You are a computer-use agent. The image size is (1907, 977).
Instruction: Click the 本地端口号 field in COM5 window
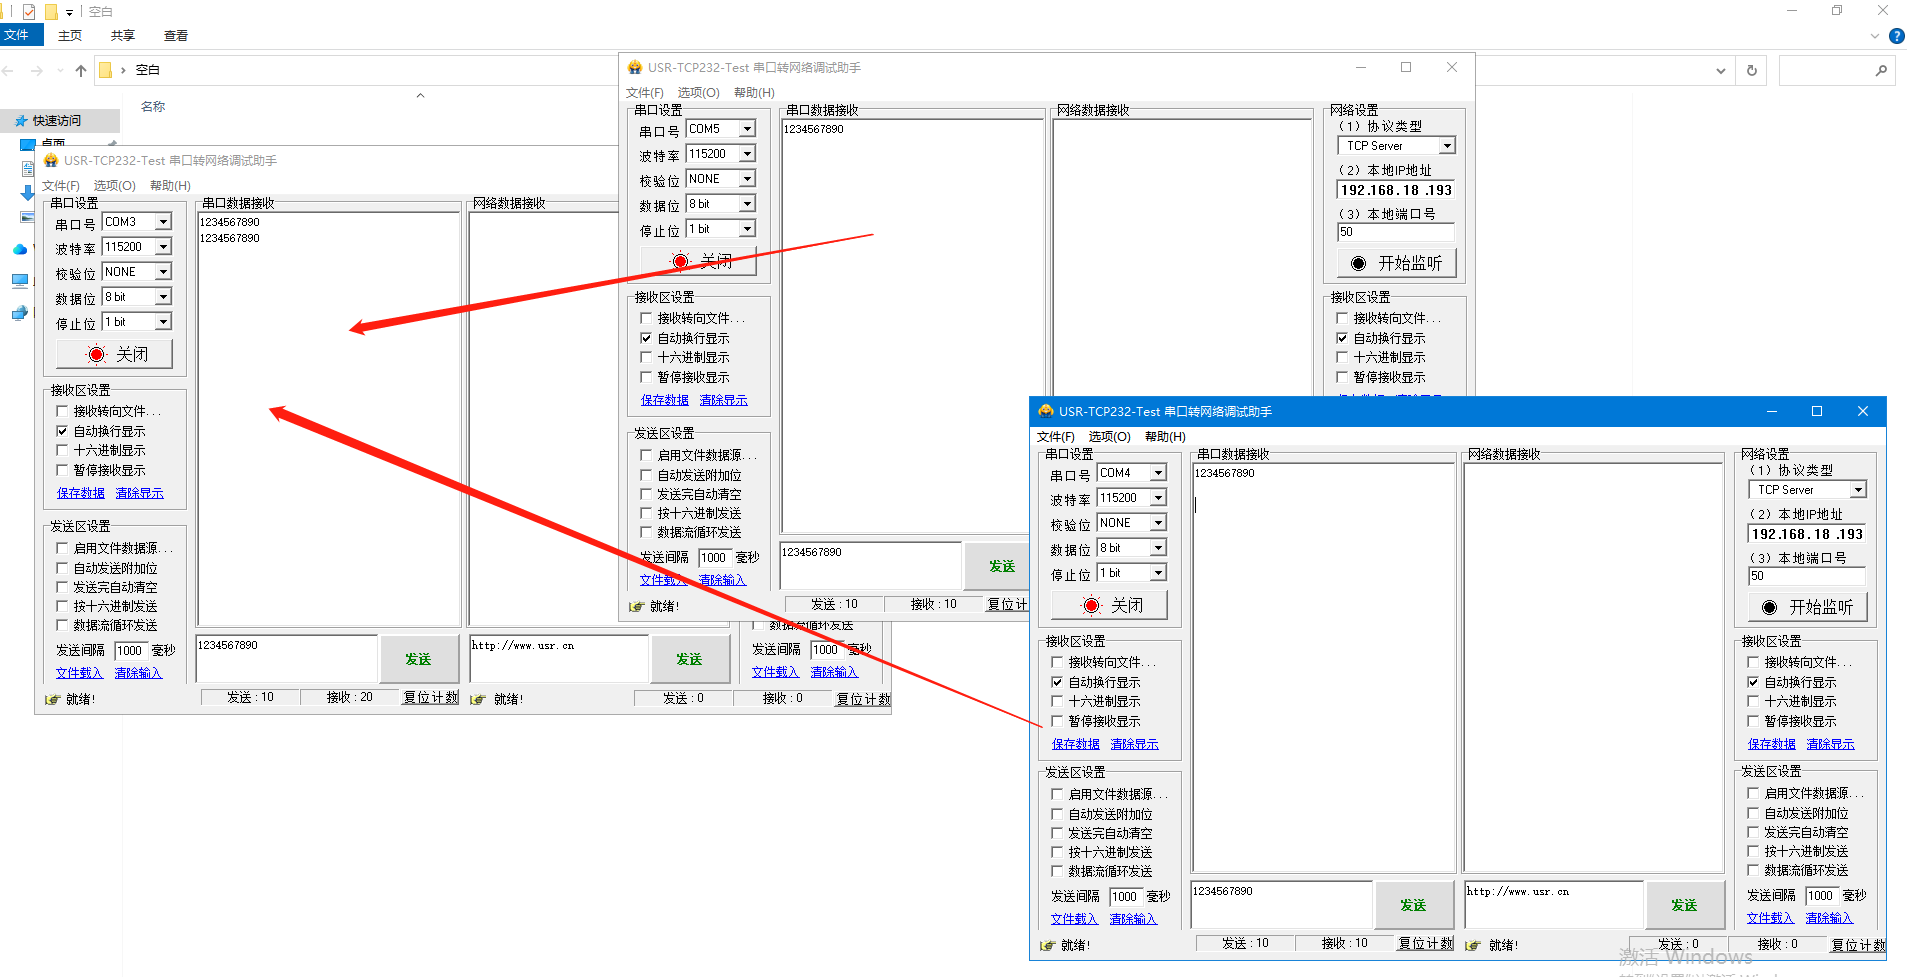(1395, 232)
